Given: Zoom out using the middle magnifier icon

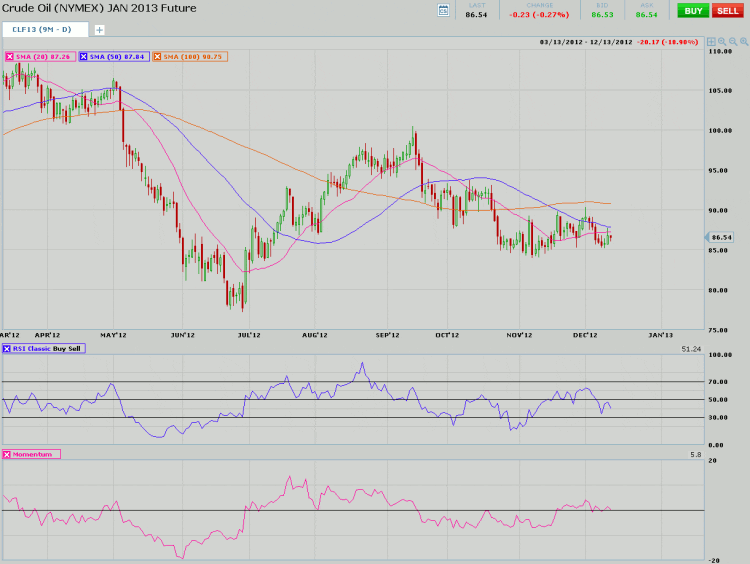Looking at the screenshot, I should [x=731, y=42].
